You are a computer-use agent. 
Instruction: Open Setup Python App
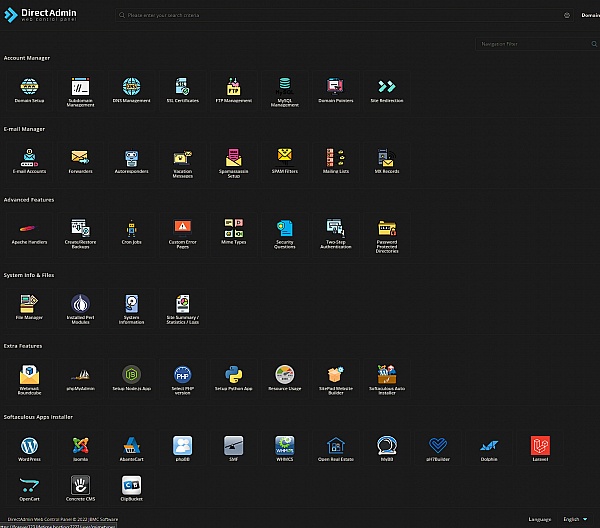click(x=233, y=379)
